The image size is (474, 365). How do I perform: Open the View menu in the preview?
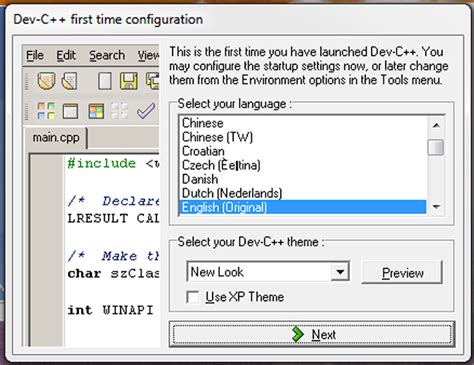click(x=148, y=55)
